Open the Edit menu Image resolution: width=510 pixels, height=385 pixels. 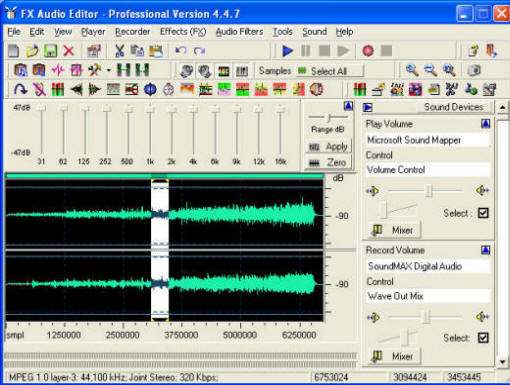(37, 32)
